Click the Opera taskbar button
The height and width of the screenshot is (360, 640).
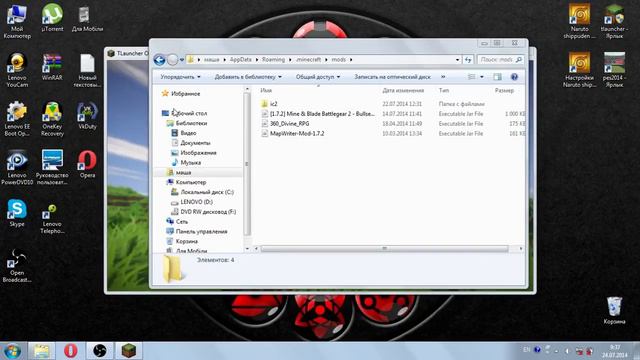coord(71,351)
